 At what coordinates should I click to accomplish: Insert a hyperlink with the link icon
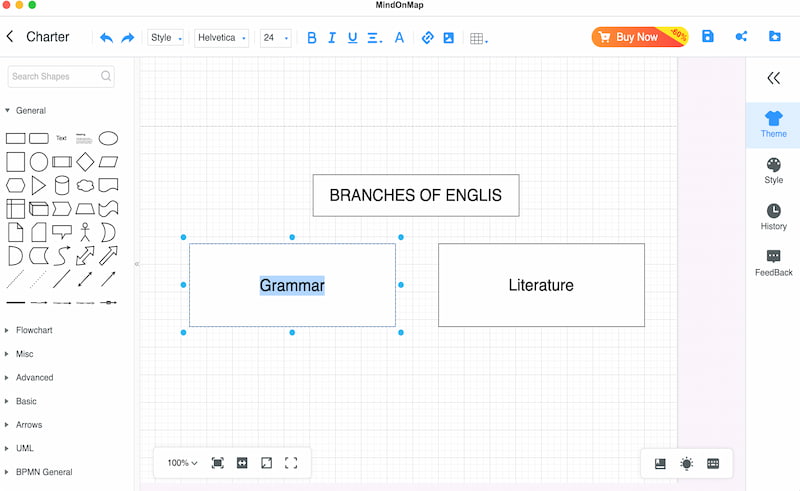point(428,38)
